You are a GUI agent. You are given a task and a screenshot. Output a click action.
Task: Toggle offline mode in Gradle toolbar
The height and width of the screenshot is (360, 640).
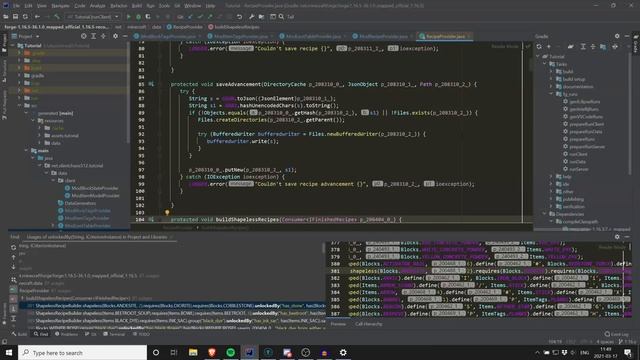pyautogui.click(x=615, y=47)
